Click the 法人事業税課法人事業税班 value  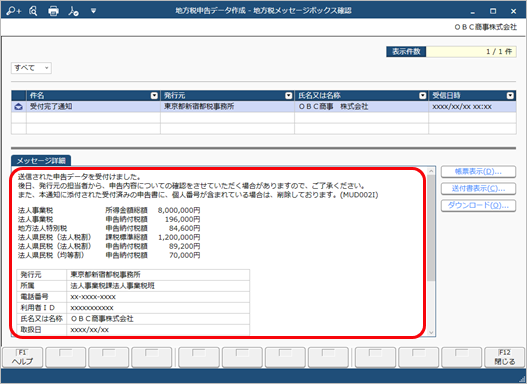[113, 286]
